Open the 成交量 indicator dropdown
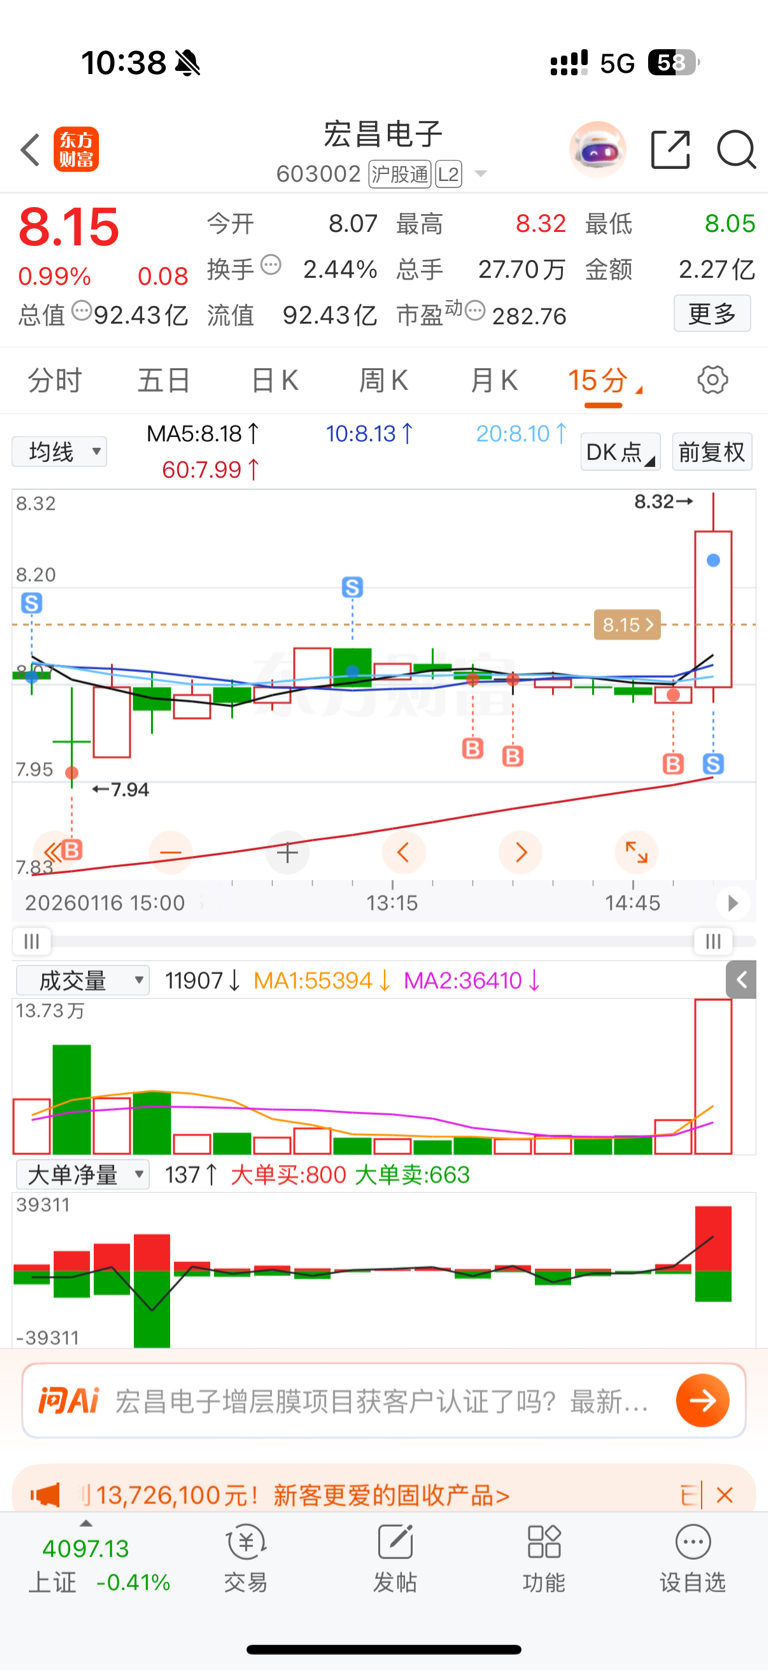 point(82,981)
